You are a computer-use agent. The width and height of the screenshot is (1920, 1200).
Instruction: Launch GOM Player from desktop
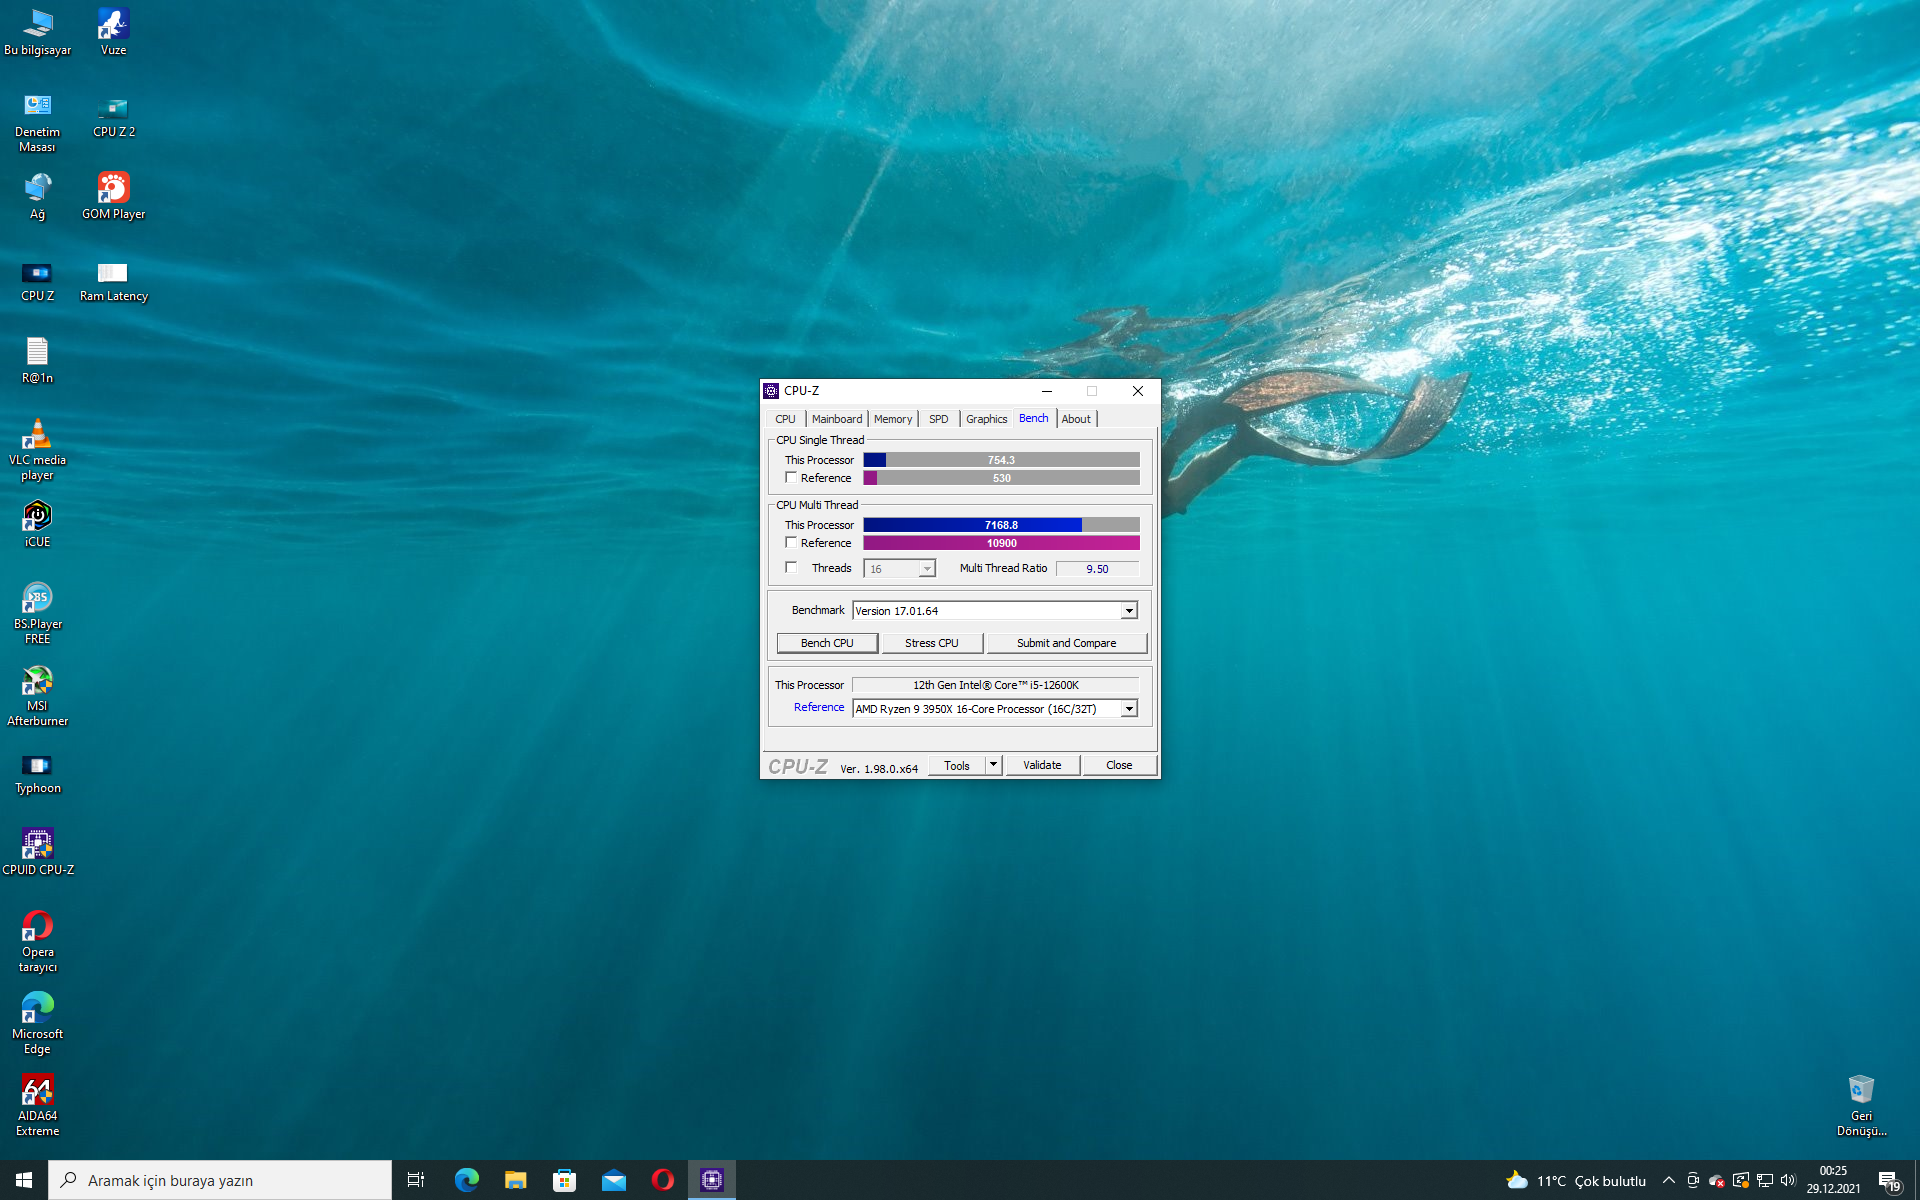(x=113, y=196)
